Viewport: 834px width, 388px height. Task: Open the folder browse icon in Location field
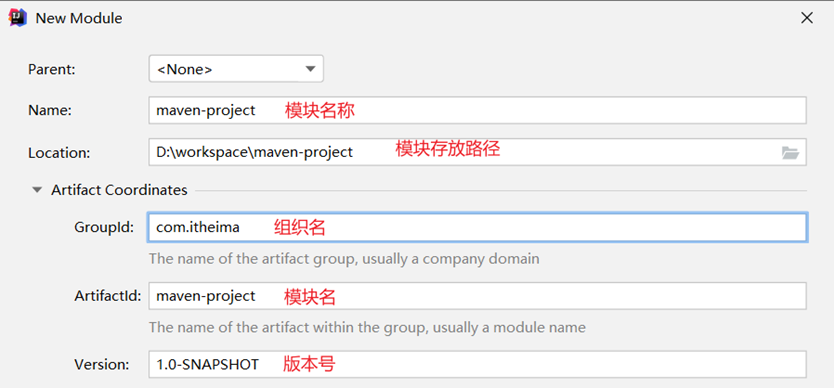[x=790, y=153]
